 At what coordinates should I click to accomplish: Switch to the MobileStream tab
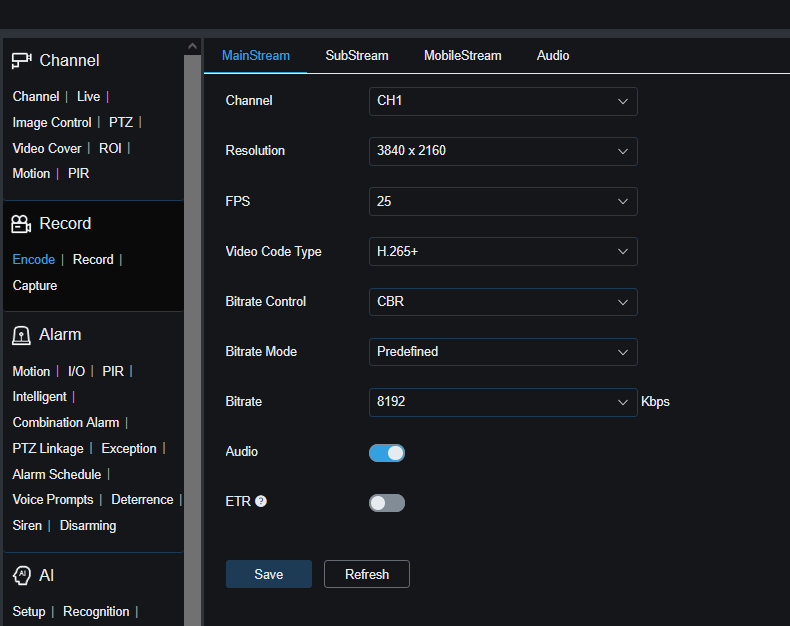pyautogui.click(x=462, y=56)
